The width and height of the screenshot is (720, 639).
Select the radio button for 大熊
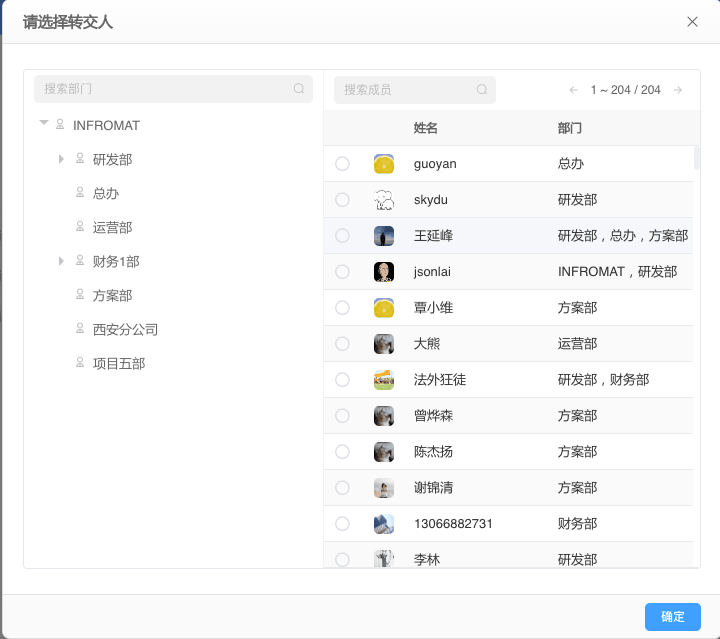pos(342,344)
